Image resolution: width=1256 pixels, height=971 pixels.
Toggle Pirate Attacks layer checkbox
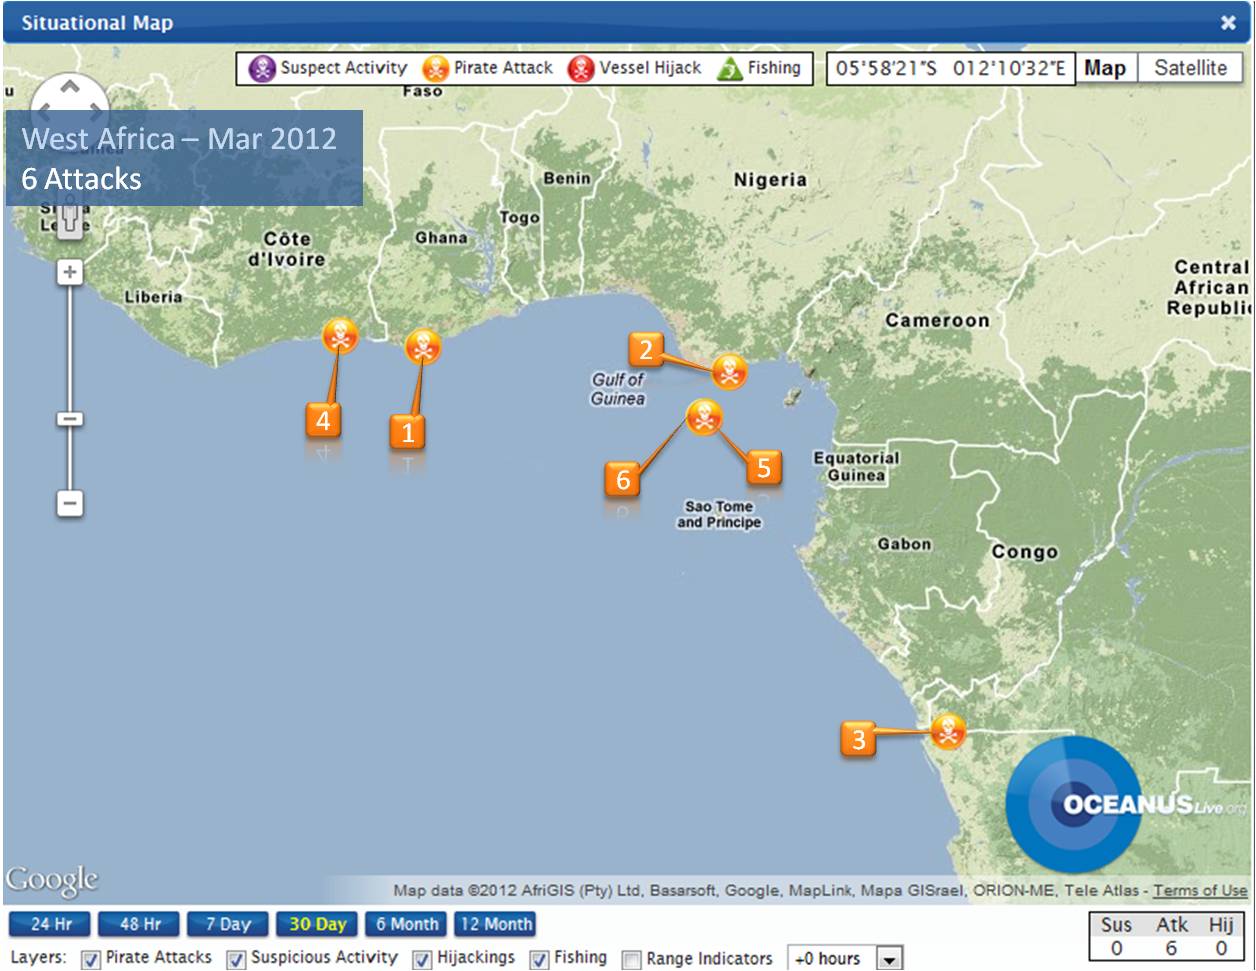[91, 959]
